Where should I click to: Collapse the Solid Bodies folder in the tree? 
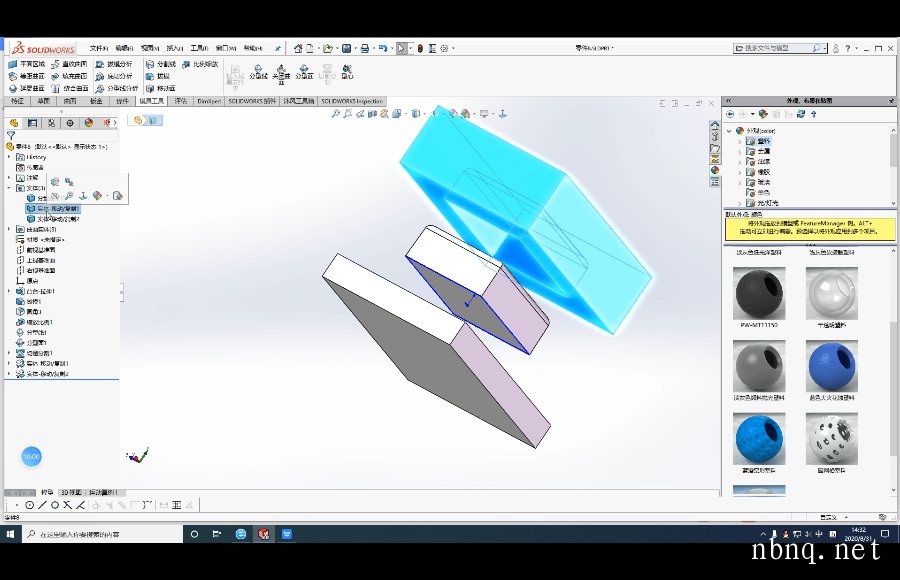tap(9, 188)
